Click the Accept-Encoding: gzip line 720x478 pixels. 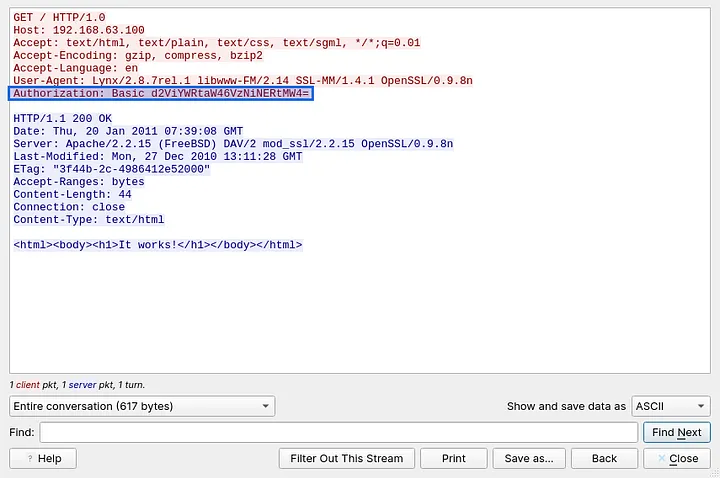[x=138, y=56]
